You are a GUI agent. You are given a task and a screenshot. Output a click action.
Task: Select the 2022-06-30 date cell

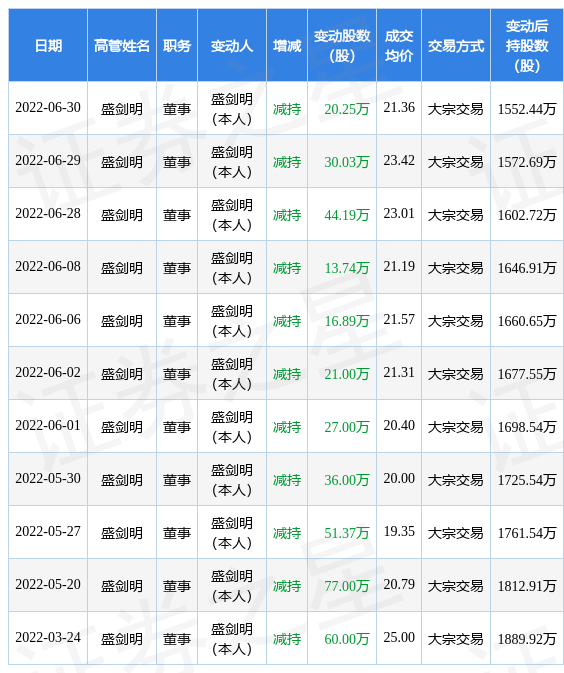(x=48, y=108)
